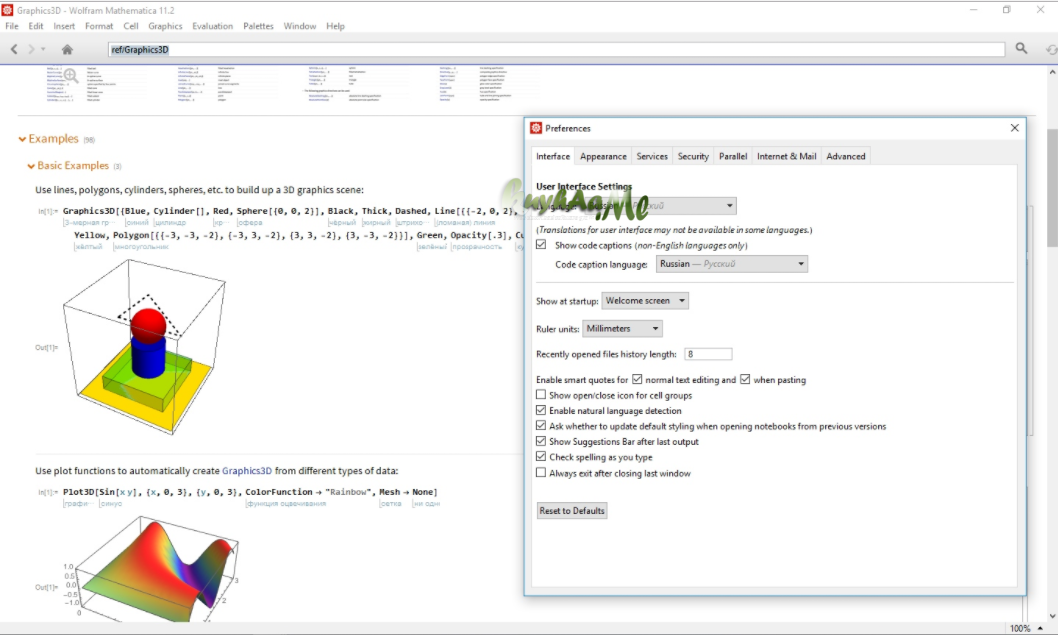Click the refresh icon beside search
This screenshot has height=635, width=1058.
tap(1051, 49)
